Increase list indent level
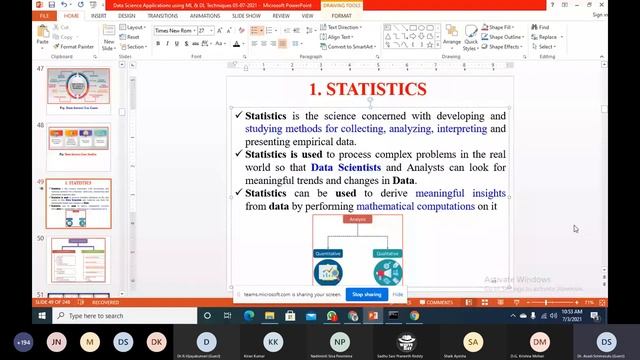This screenshot has width=640, height=360. pyautogui.click(x=297, y=31)
